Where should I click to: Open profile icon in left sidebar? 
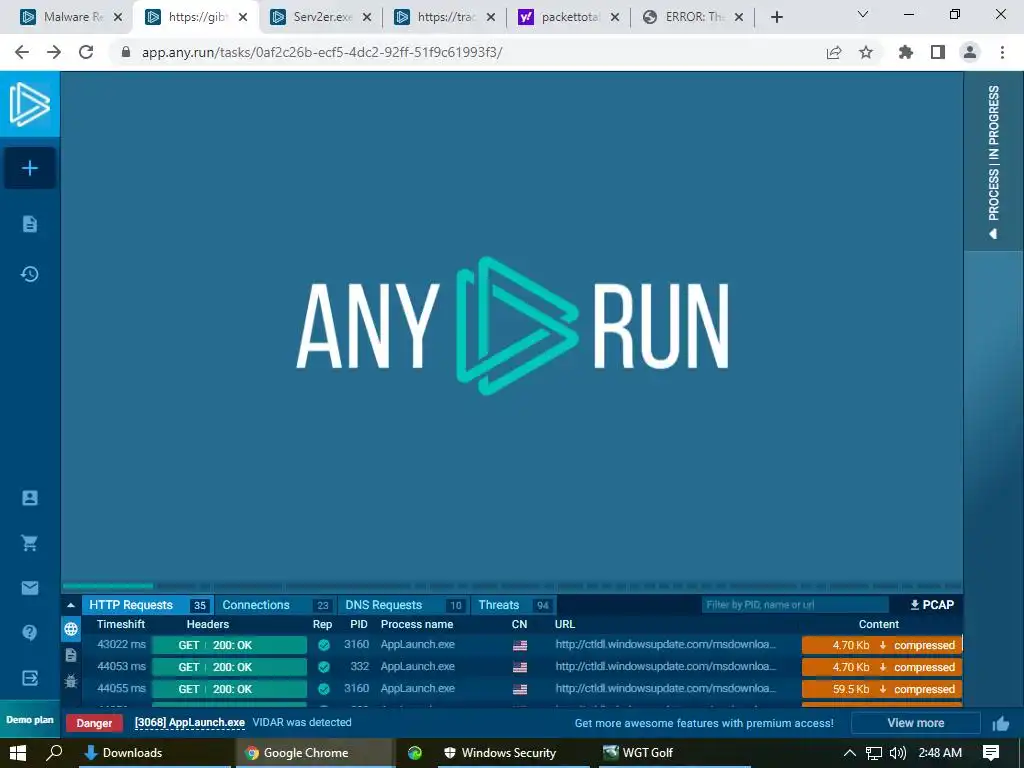point(29,498)
